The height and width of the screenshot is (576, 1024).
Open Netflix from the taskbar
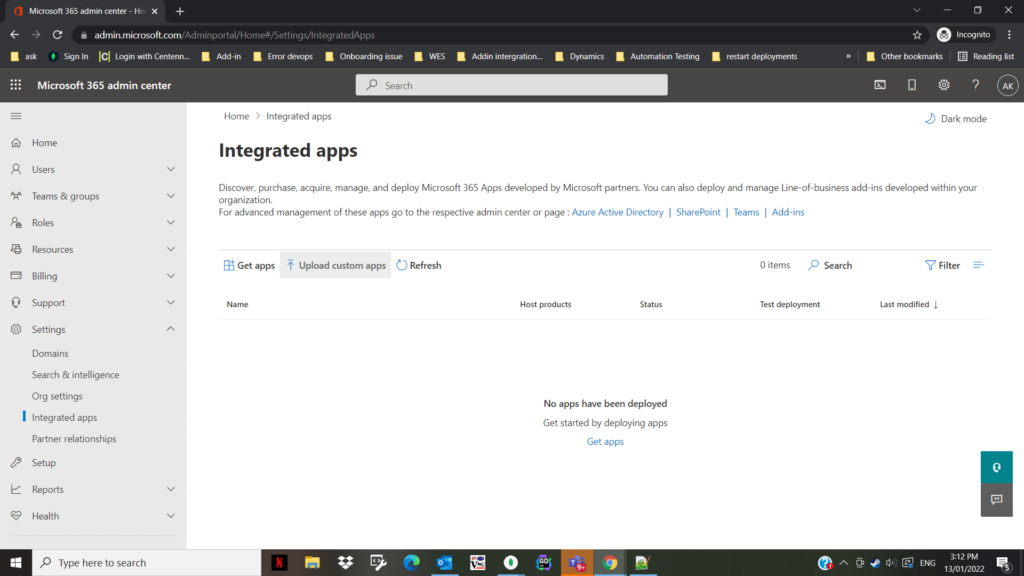(280, 562)
